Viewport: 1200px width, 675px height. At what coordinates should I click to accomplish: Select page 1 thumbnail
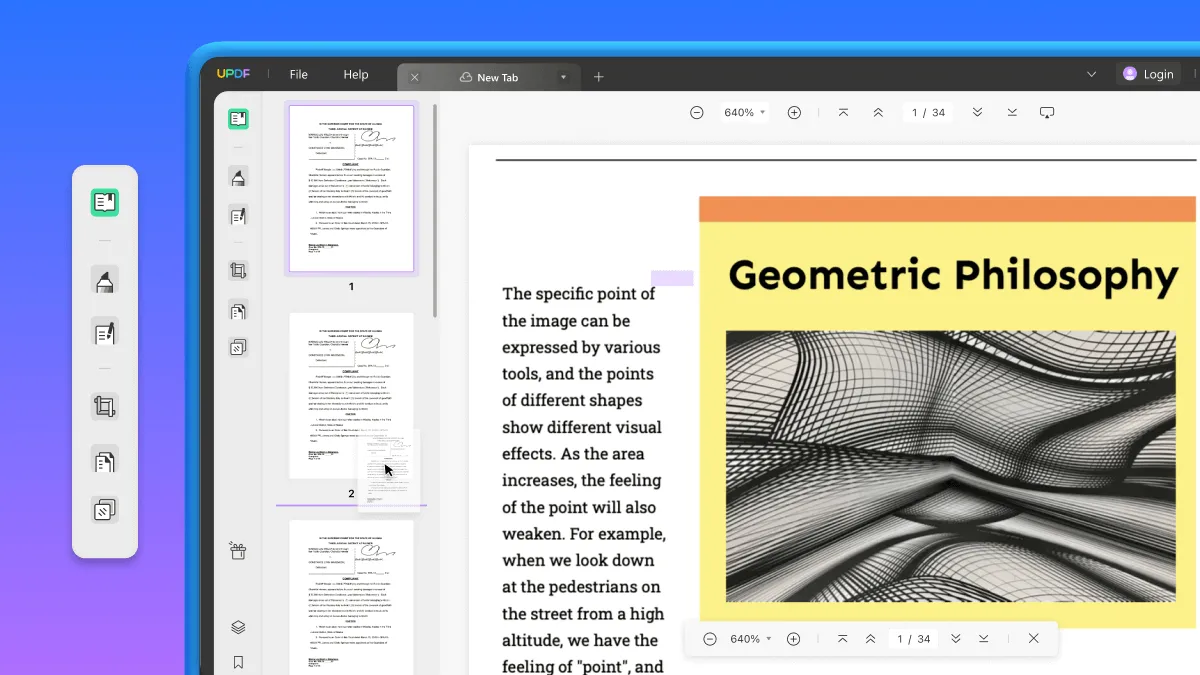click(351, 189)
